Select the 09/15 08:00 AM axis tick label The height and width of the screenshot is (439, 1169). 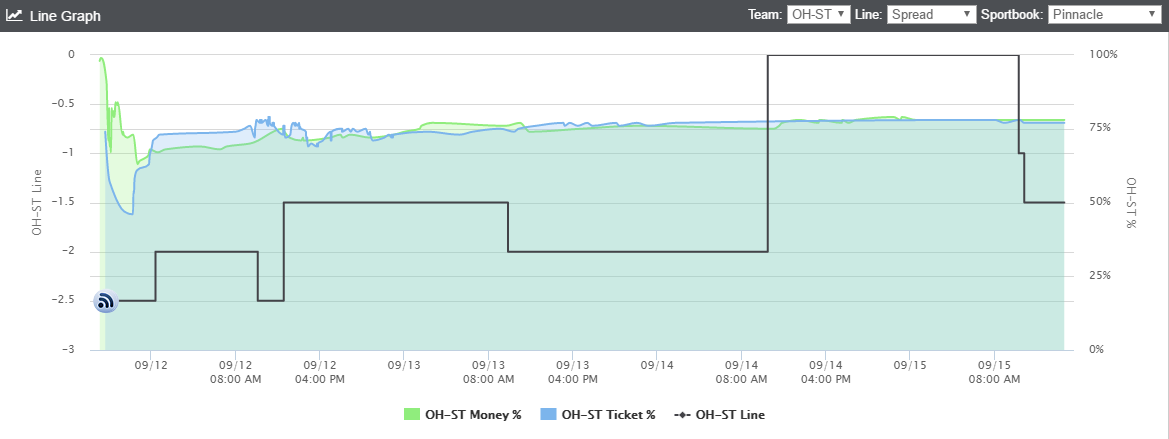click(994, 372)
